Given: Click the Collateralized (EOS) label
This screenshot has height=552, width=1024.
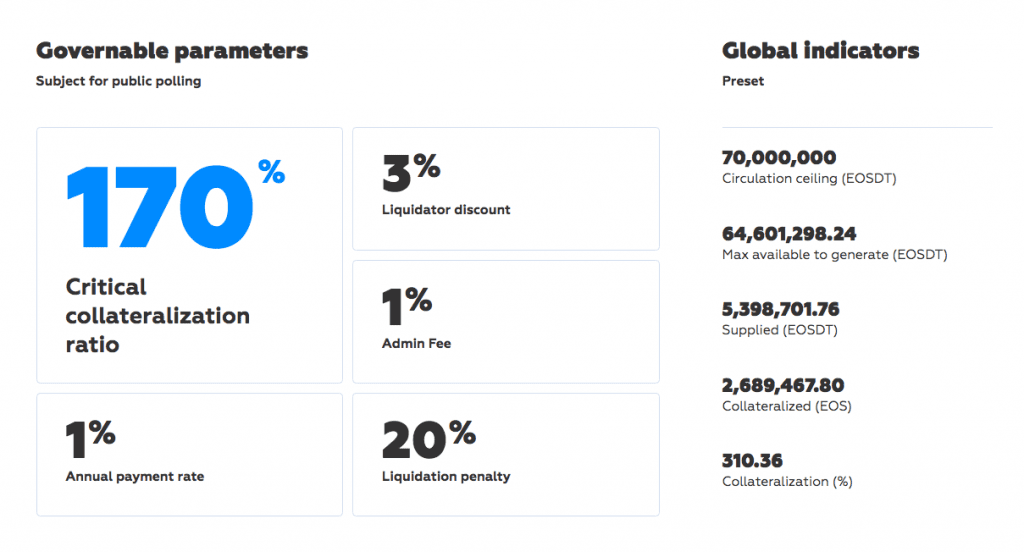Looking at the screenshot, I should pyautogui.click(x=787, y=406).
